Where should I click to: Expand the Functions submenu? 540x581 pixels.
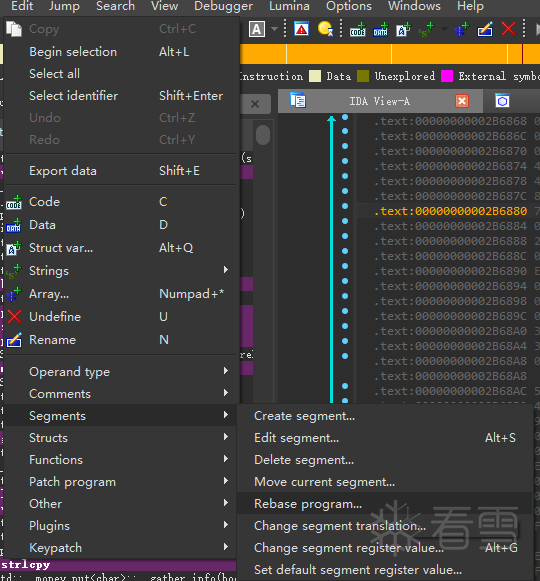pos(121,460)
